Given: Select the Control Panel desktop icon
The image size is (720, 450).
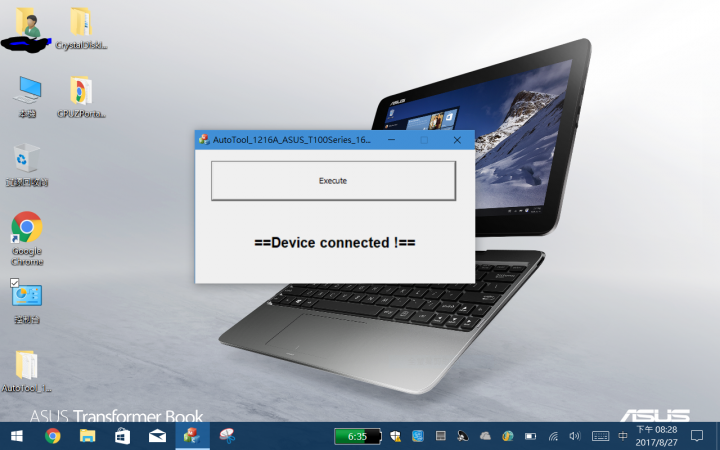Looking at the screenshot, I should [x=27, y=303].
